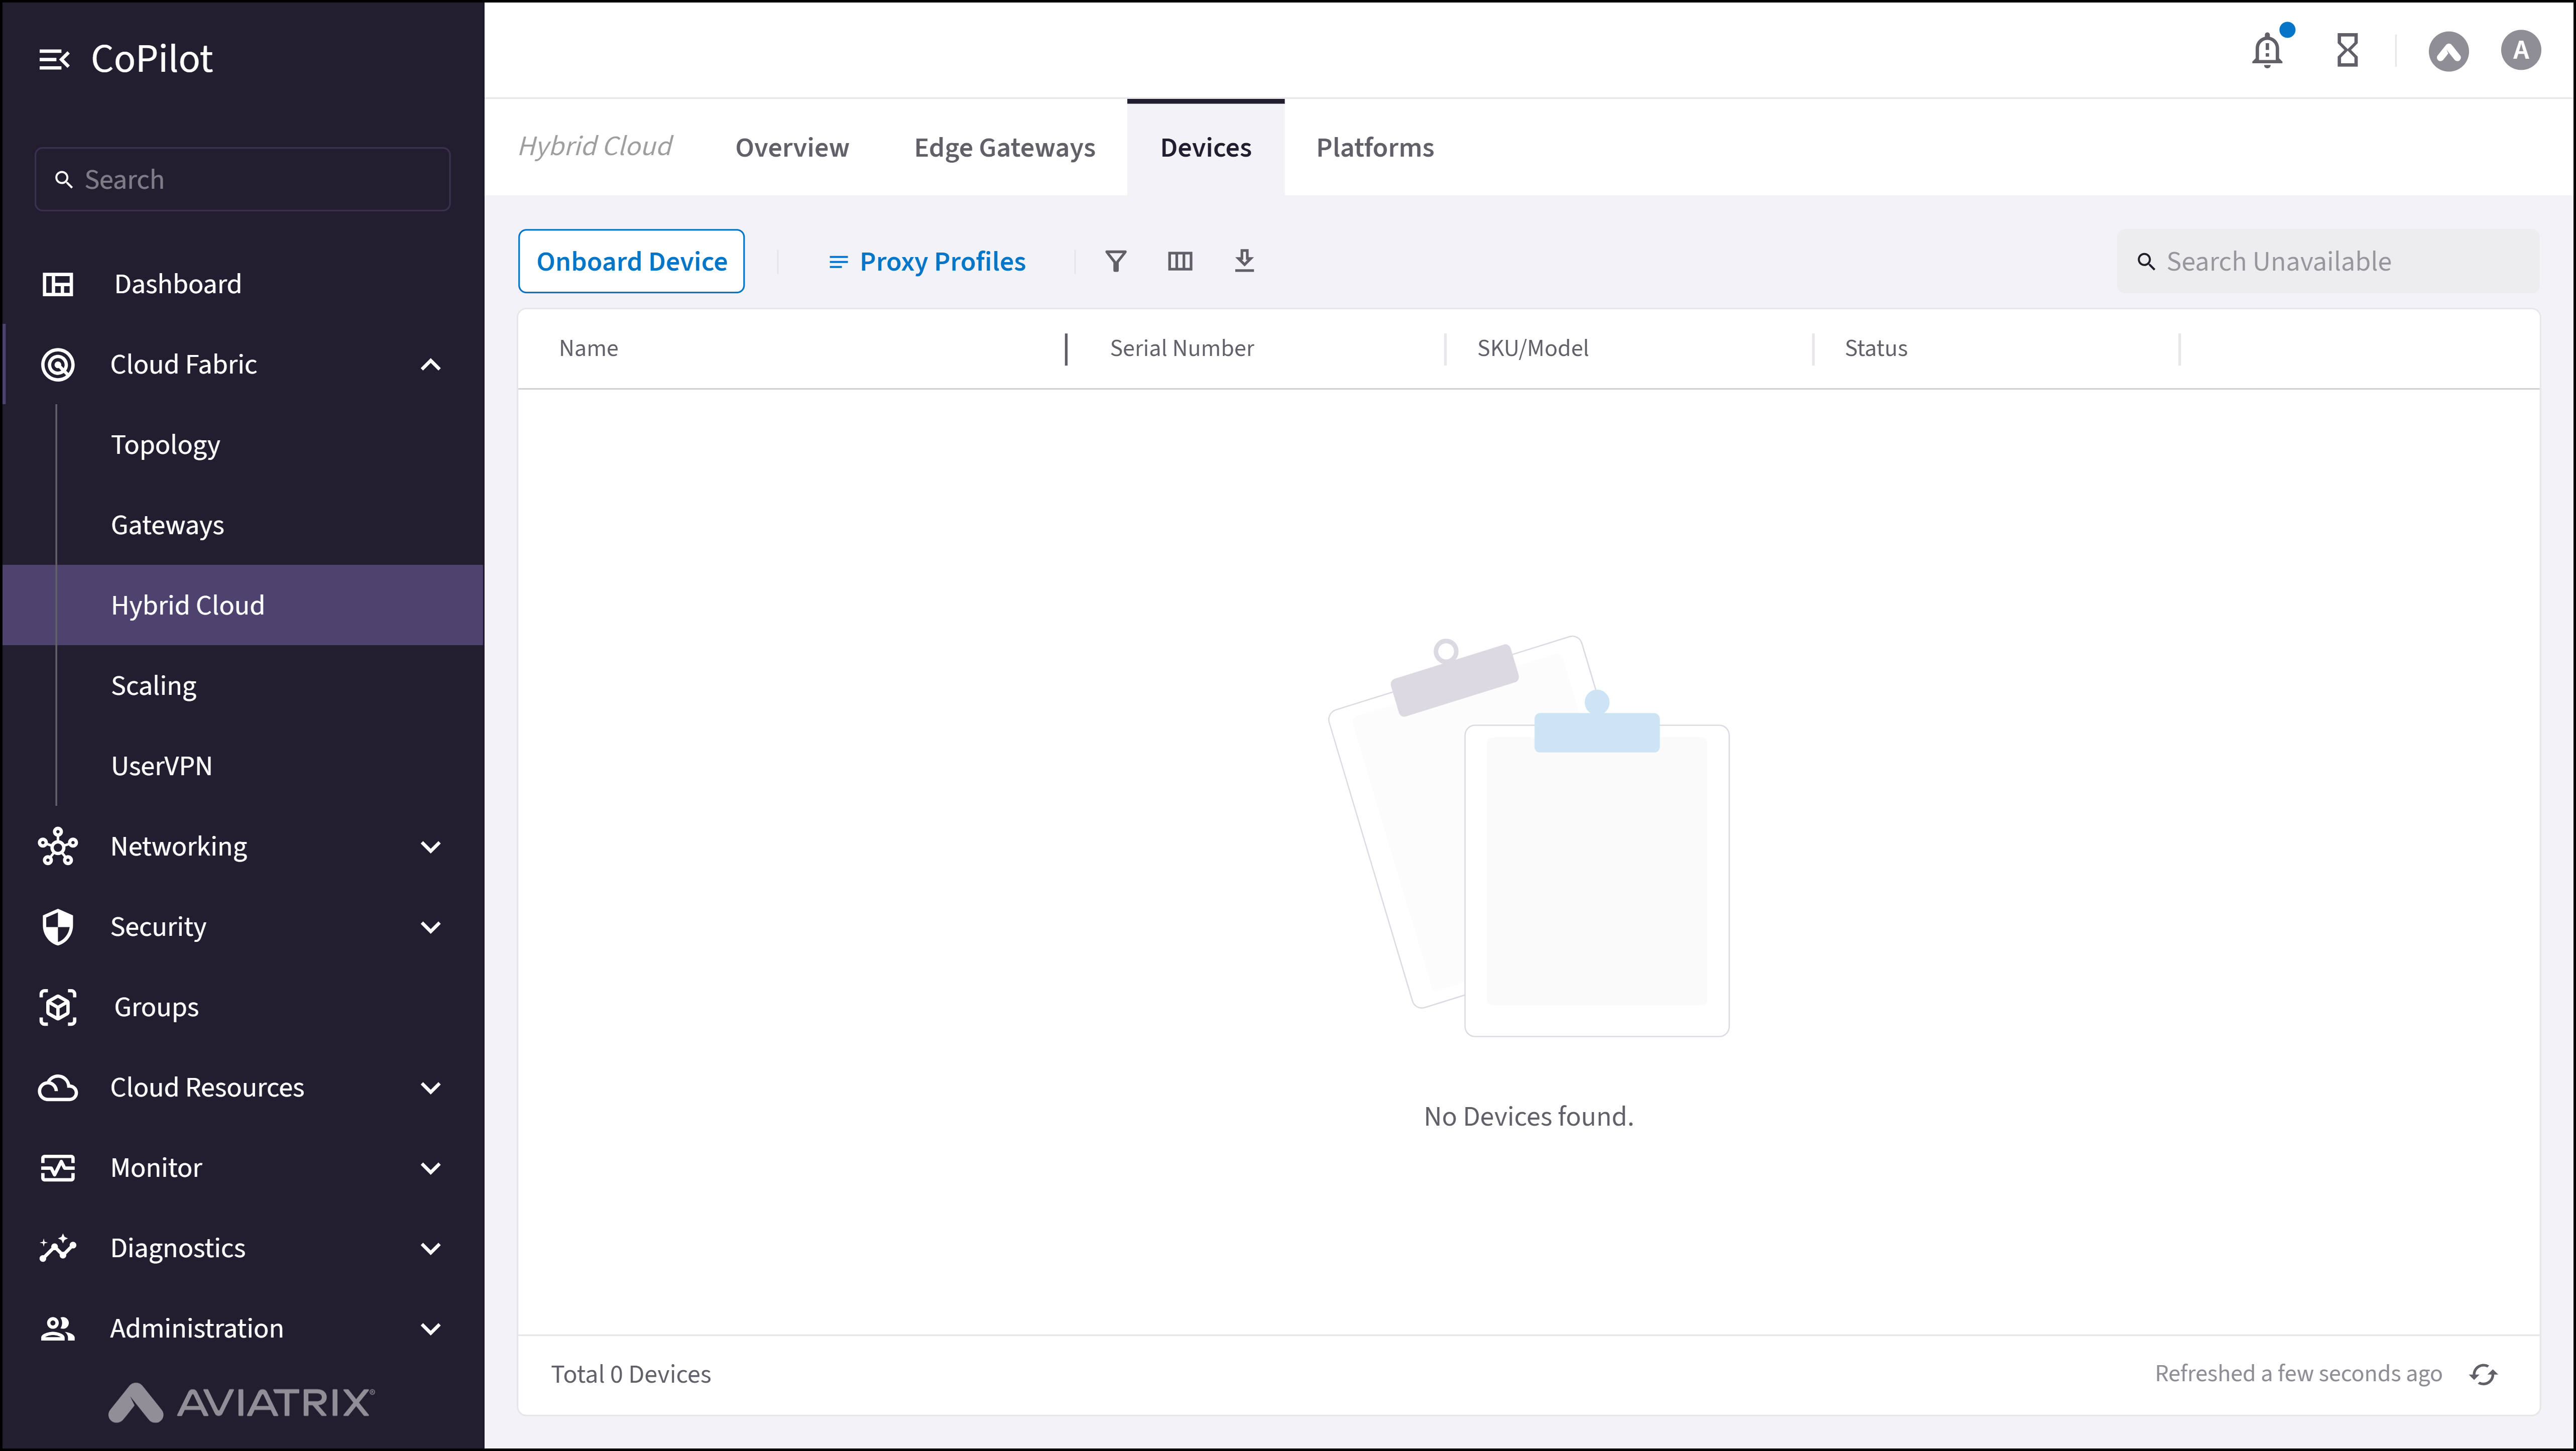Click the download devices icon
The image size is (2576, 1451).
coord(1244,261)
